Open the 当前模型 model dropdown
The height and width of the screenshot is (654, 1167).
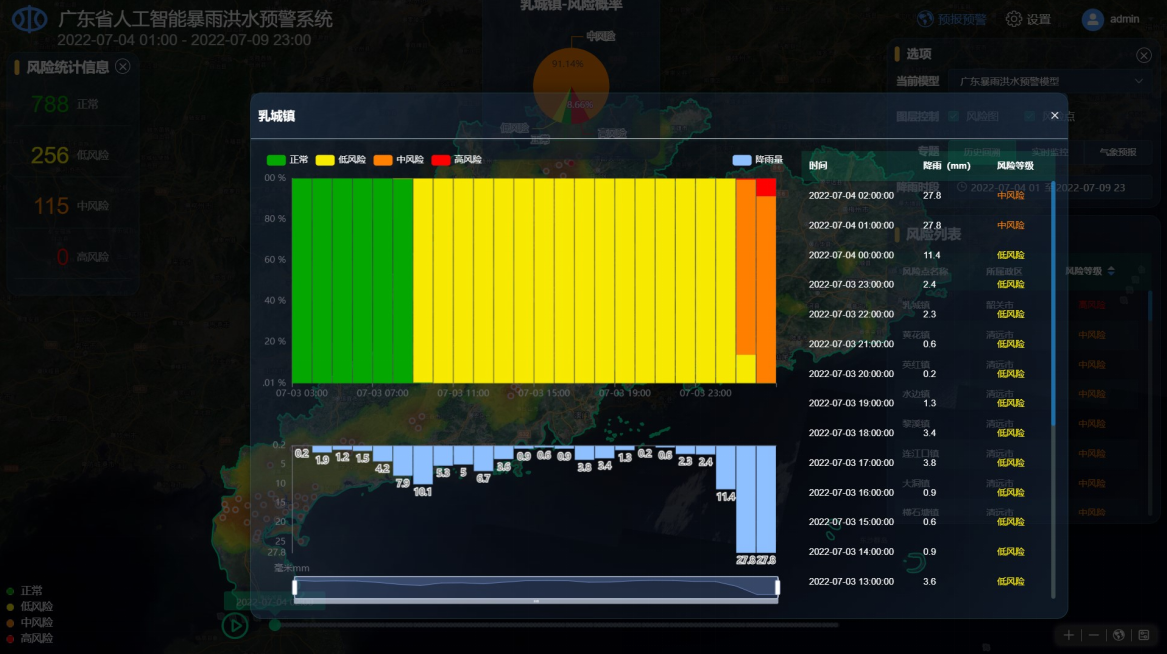click(x=1010, y=81)
